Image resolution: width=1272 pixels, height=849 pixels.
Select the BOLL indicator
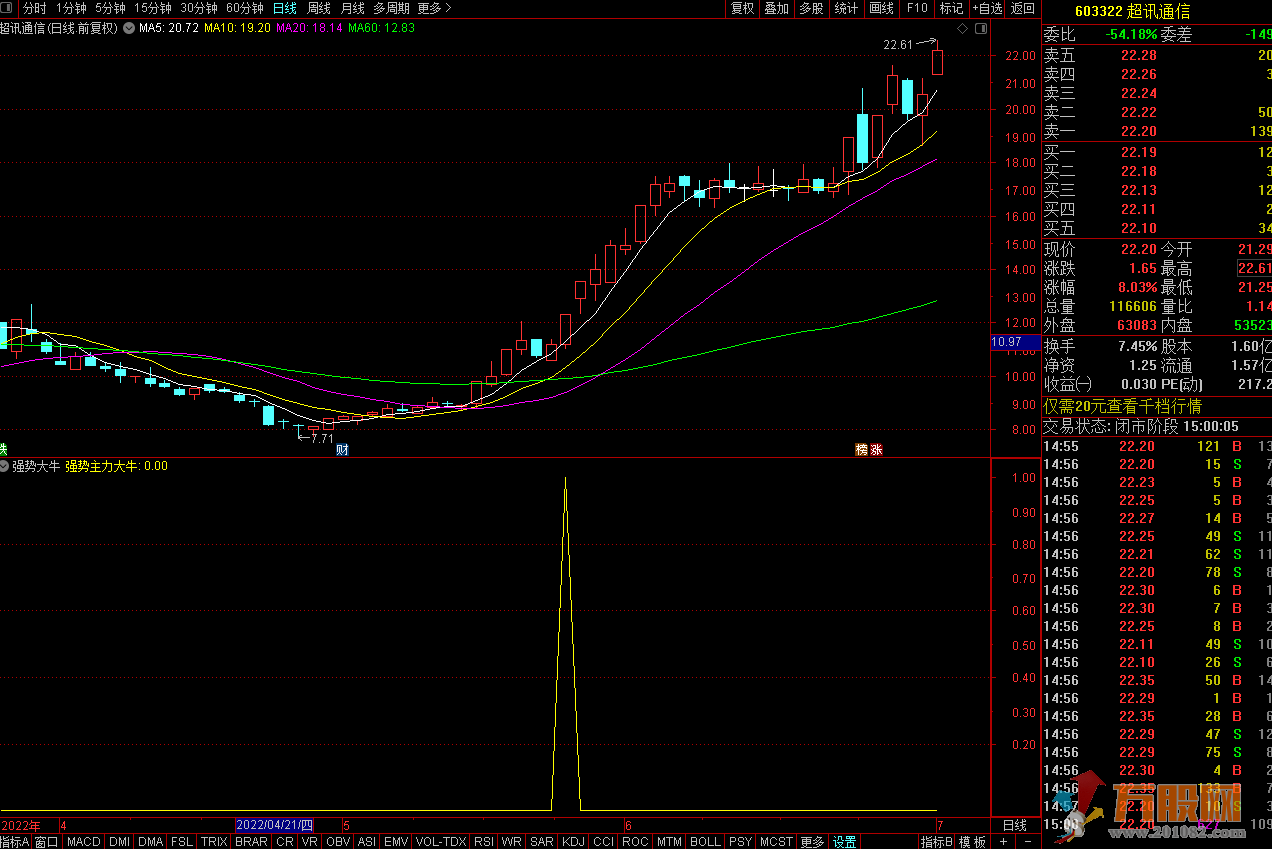(x=705, y=842)
